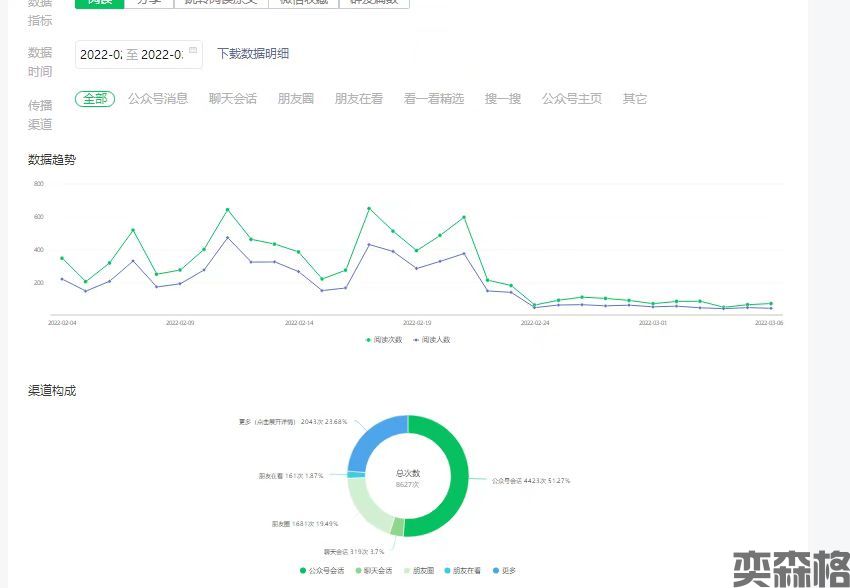Choose the 朋友圈 channel filter

click(x=296, y=98)
